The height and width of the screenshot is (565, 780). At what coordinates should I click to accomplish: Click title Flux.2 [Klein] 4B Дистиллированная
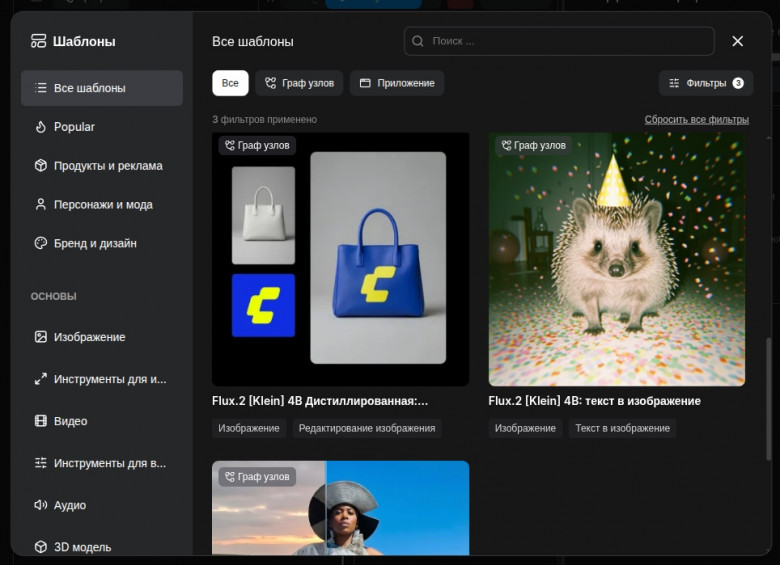point(320,401)
